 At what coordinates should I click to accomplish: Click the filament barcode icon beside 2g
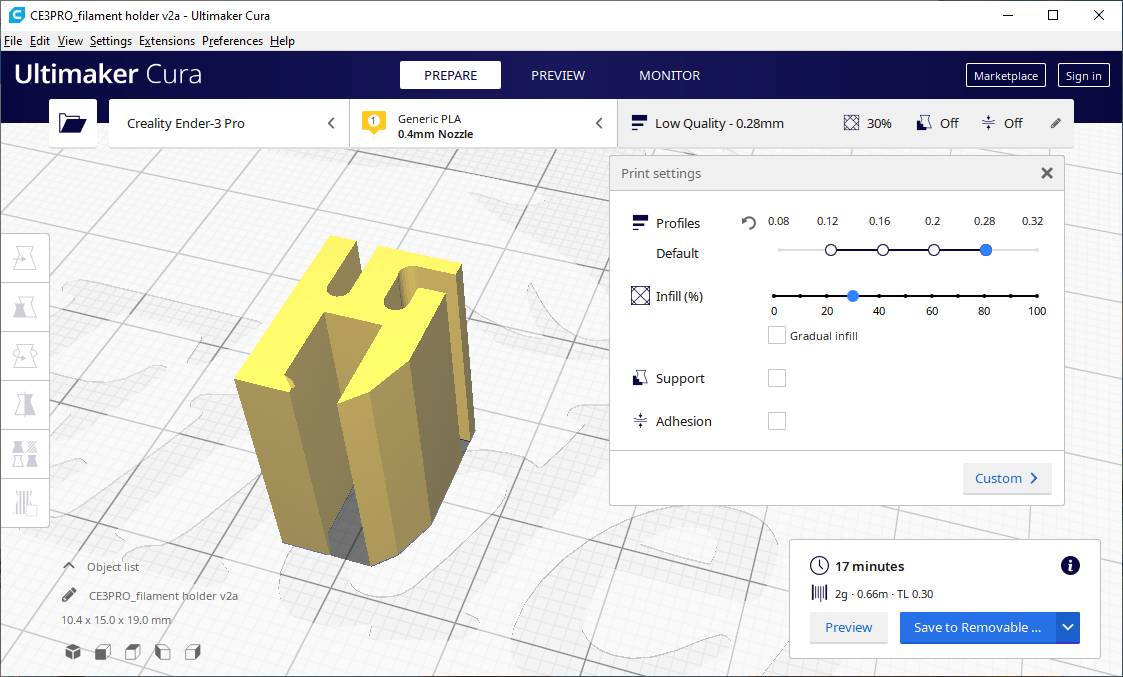click(x=819, y=593)
